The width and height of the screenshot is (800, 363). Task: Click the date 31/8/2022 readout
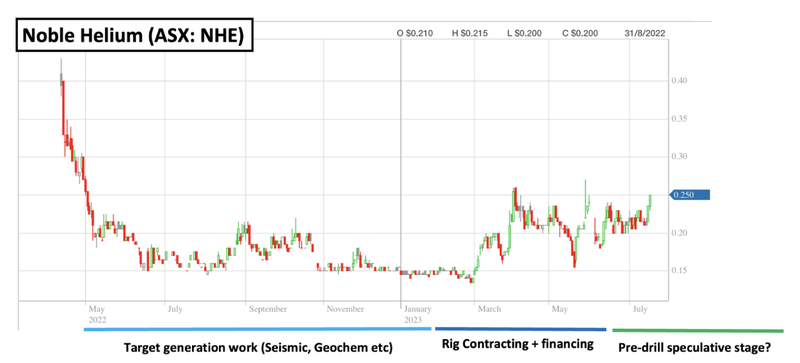645,34
